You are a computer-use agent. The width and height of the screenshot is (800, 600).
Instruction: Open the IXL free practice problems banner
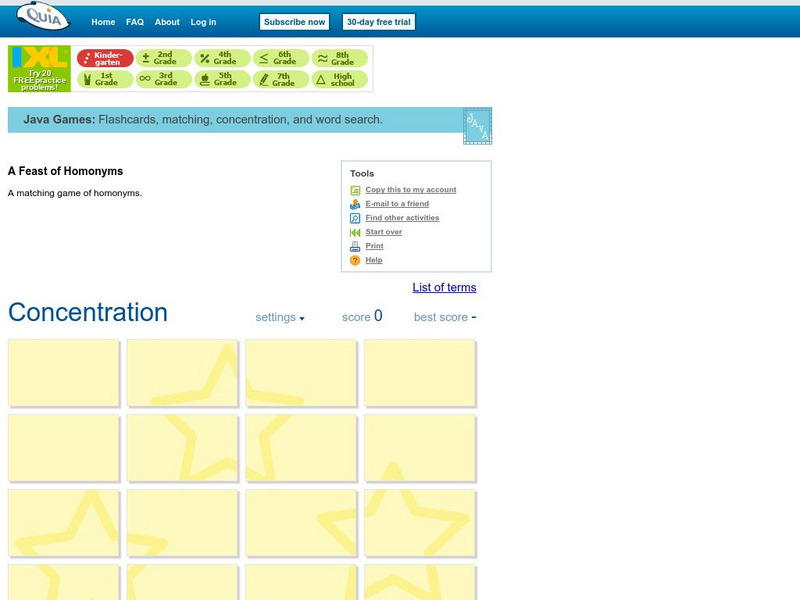pos(39,69)
